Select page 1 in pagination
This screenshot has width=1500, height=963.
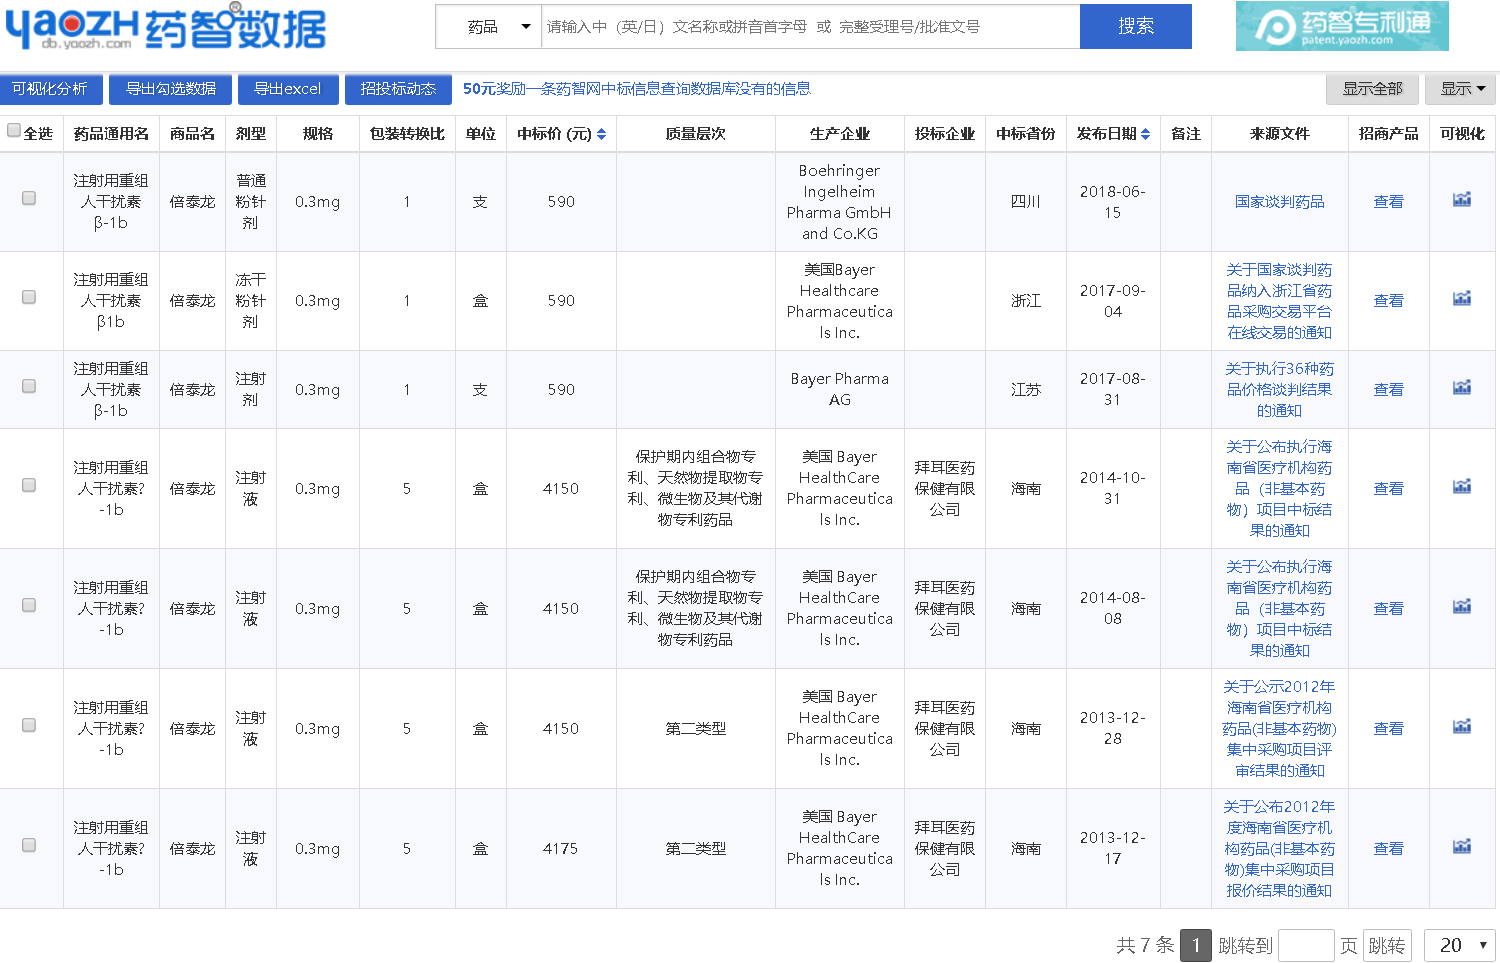[1196, 946]
